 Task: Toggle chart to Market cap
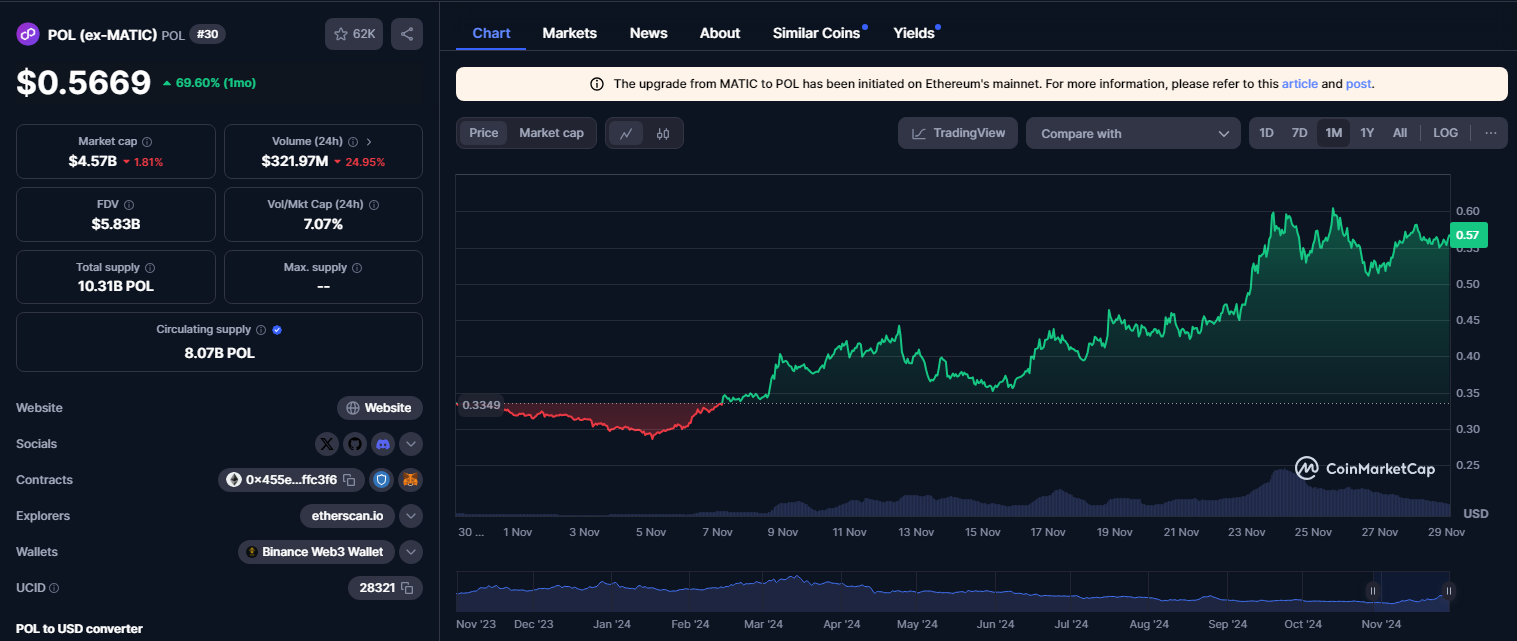click(x=551, y=133)
